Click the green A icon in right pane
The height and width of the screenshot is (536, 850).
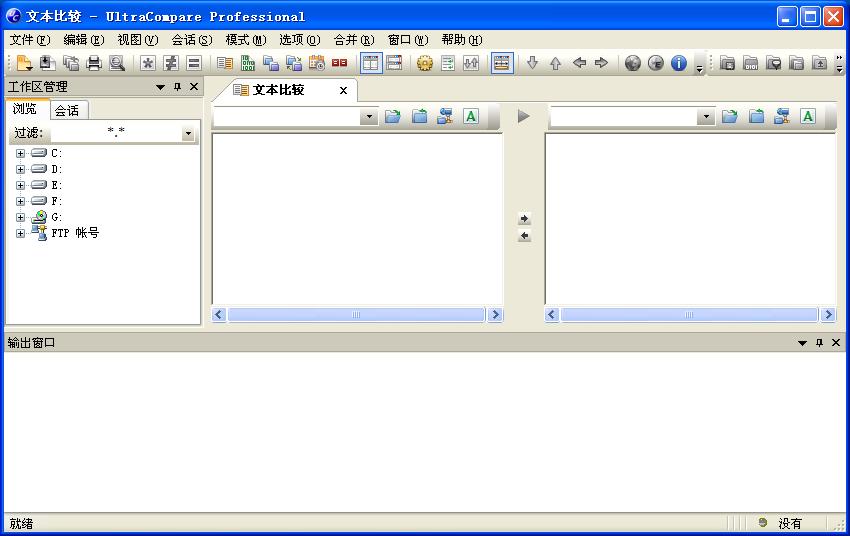tap(808, 116)
